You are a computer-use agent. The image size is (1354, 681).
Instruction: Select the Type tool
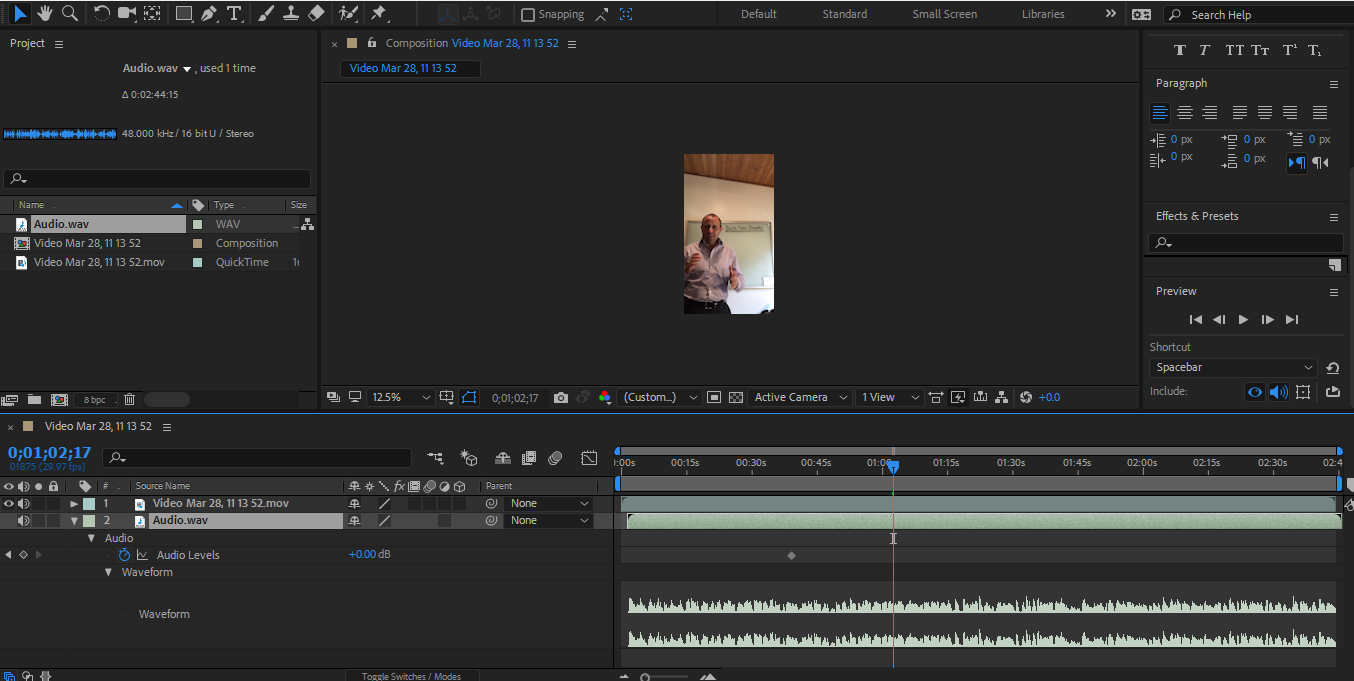tap(236, 13)
